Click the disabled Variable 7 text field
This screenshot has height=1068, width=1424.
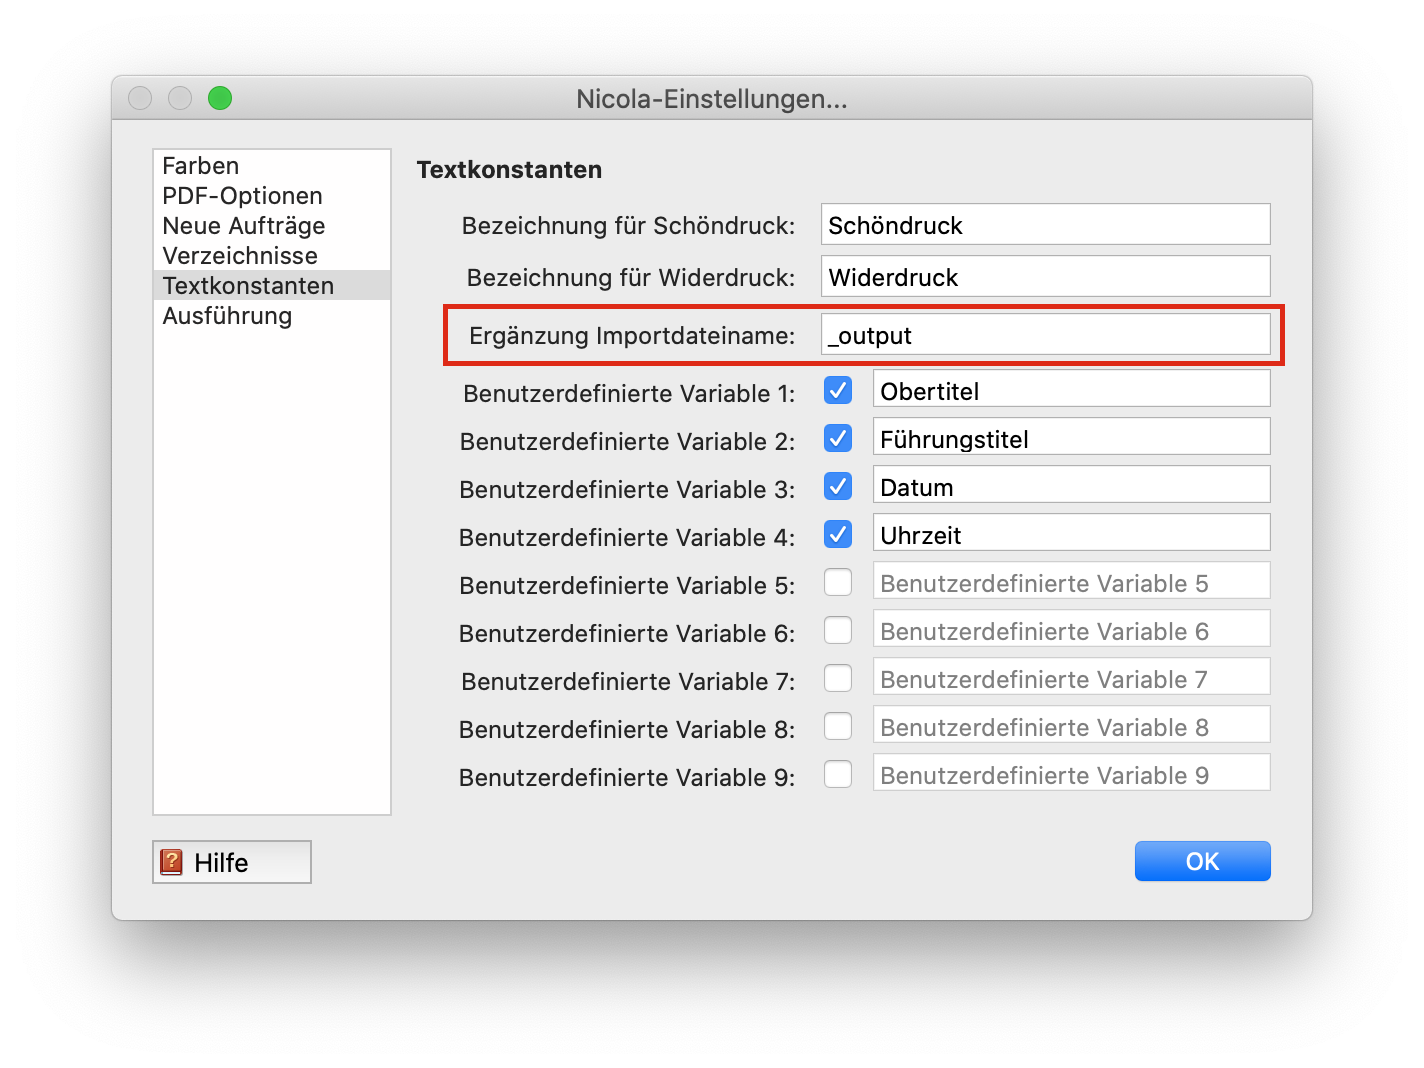pyautogui.click(x=1072, y=676)
